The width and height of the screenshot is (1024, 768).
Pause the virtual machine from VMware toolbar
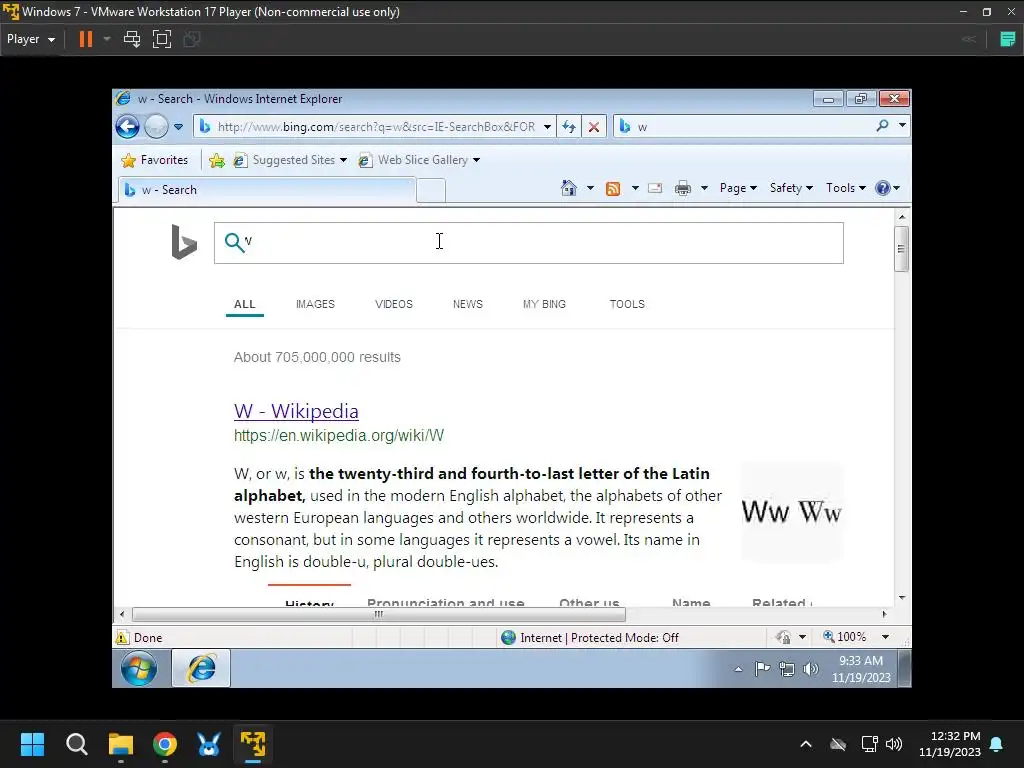tap(86, 39)
